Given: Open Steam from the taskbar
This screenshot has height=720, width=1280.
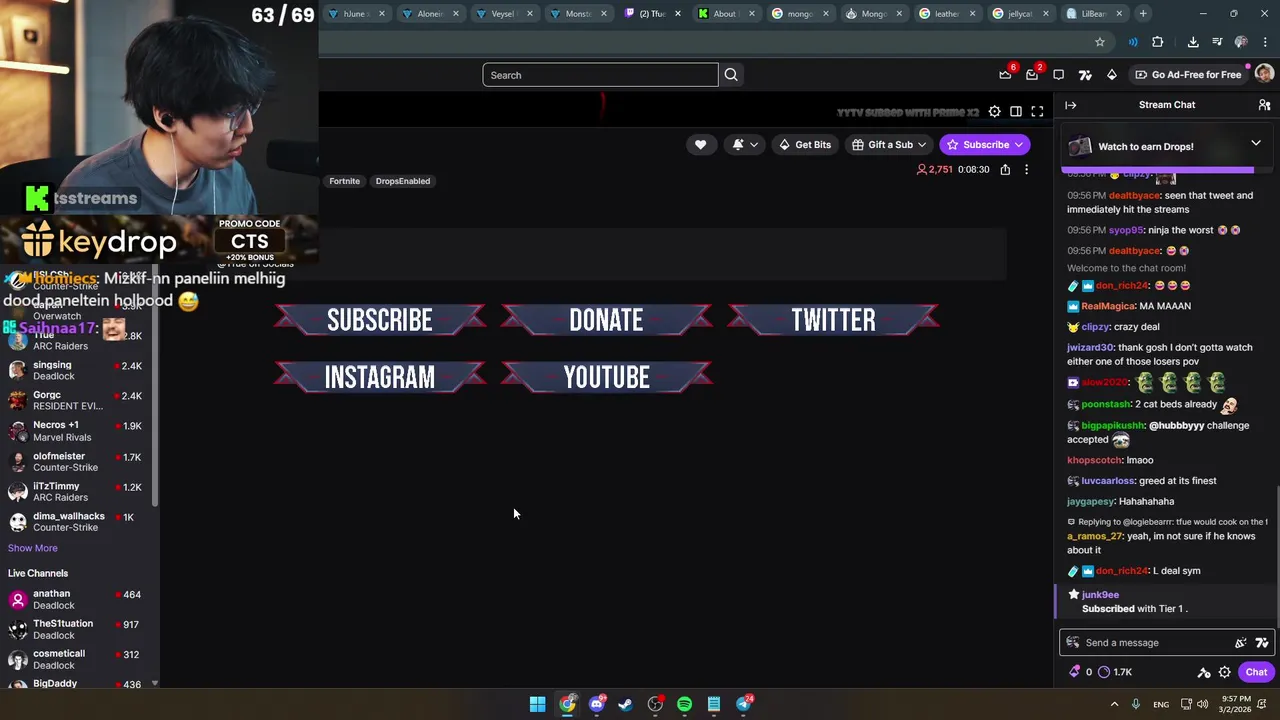Looking at the screenshot, I should [626, 704].
